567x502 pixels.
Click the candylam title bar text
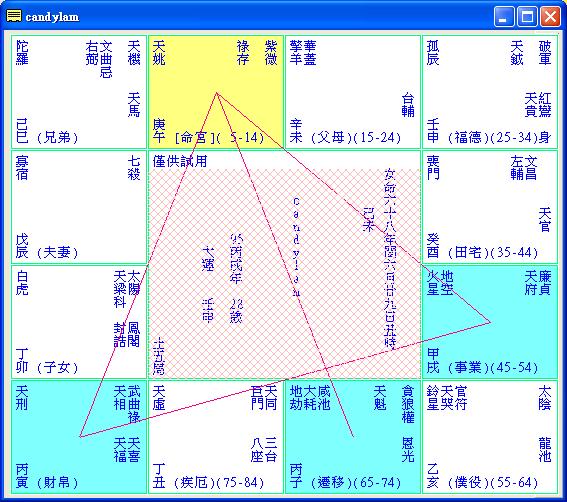52,17
